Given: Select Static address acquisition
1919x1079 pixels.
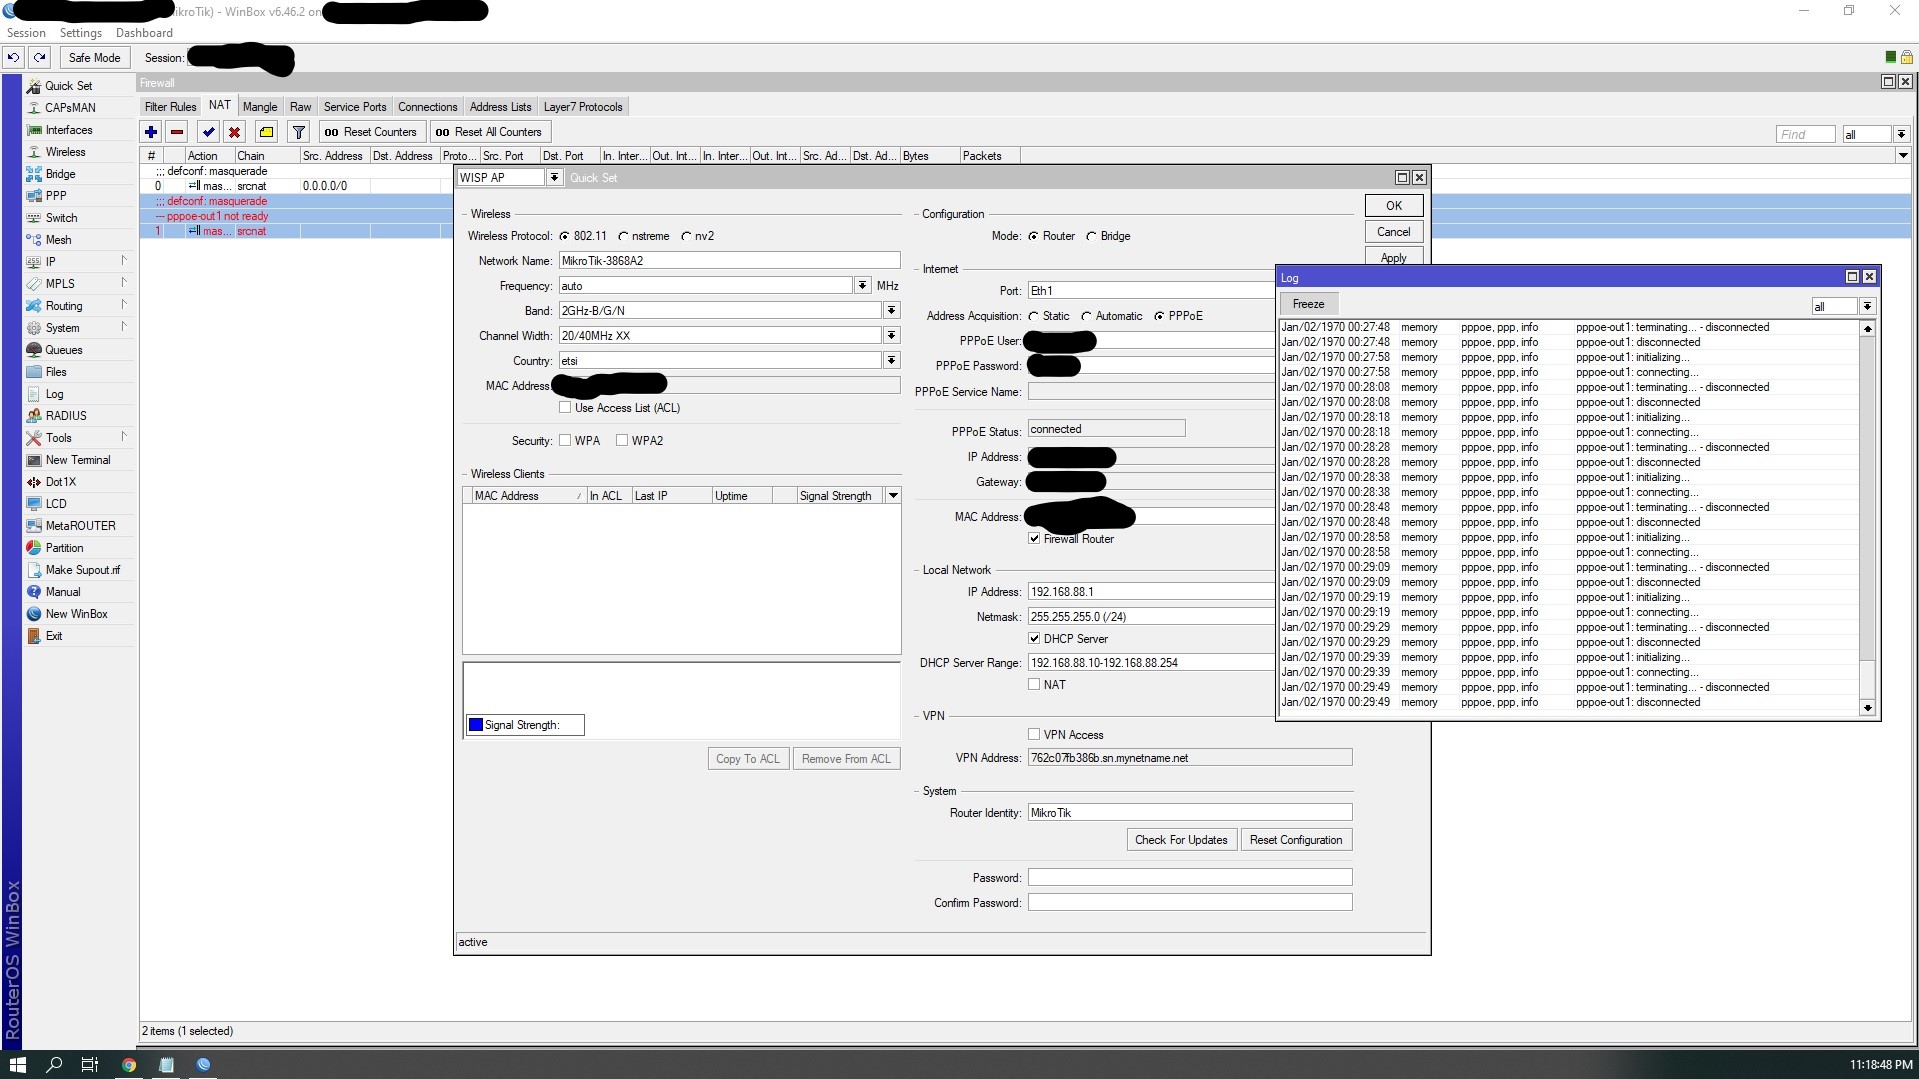Looking at the screenshot, I should (x=1033, y=317).
